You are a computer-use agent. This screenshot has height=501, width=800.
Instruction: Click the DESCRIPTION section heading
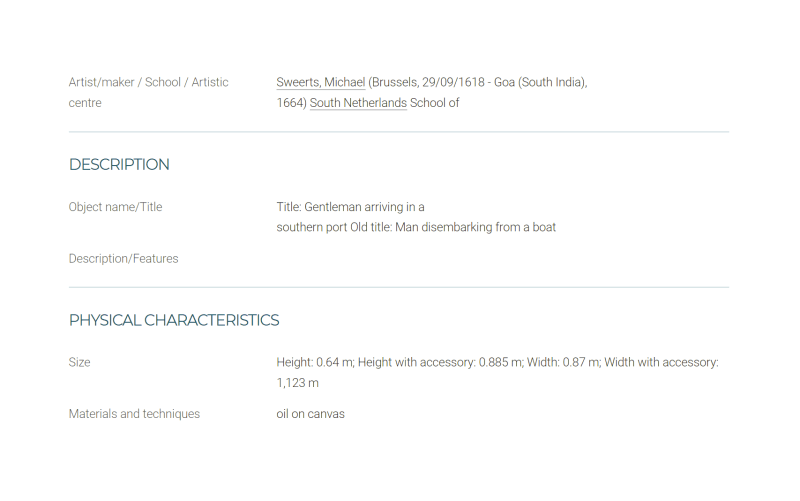tap(119, 164)
